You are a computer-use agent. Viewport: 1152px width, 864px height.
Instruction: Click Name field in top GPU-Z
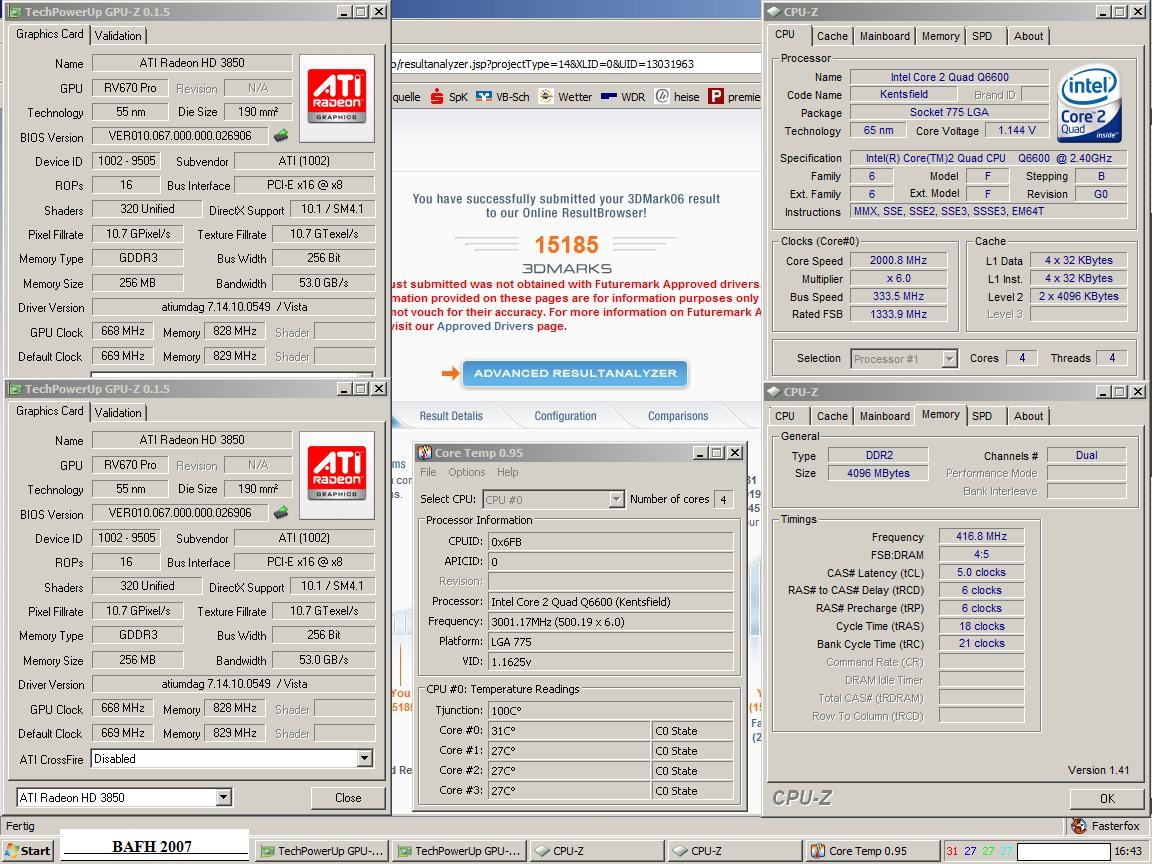point(192,62)
